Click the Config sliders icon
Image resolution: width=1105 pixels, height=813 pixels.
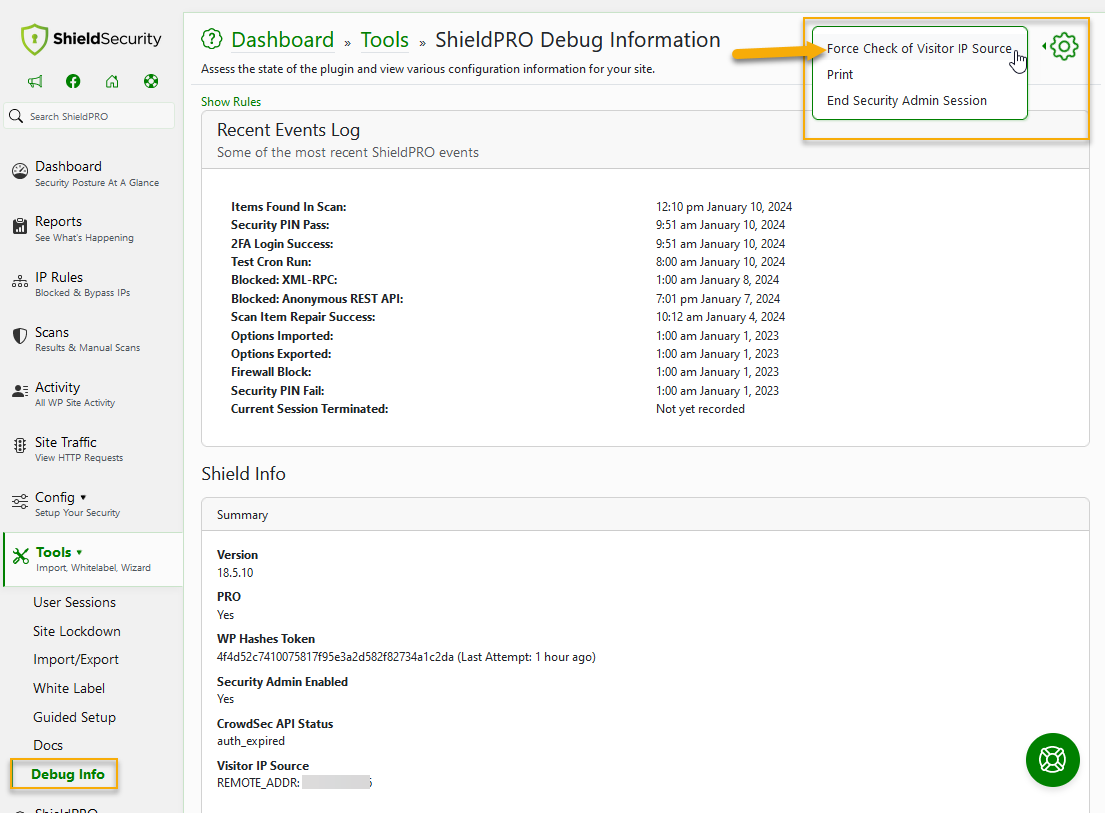coord(20,502)
